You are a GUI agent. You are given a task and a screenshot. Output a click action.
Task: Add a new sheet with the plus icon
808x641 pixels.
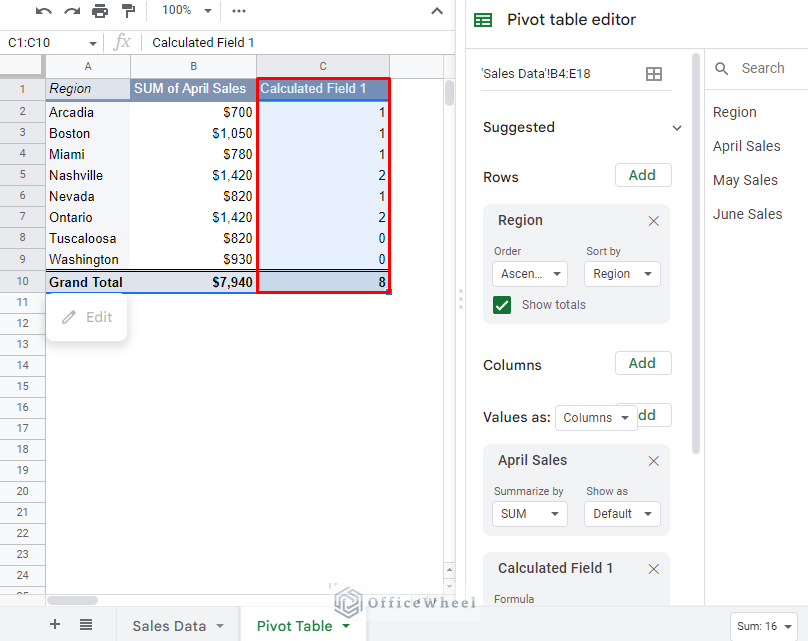[x=54, y=625]
